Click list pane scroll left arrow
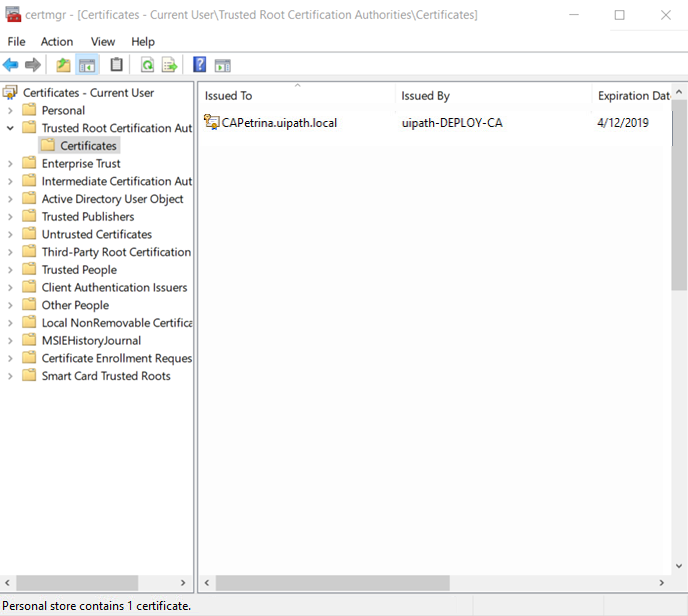The width and height of the screenshot is (688, 616). click(x=207, y=583)
